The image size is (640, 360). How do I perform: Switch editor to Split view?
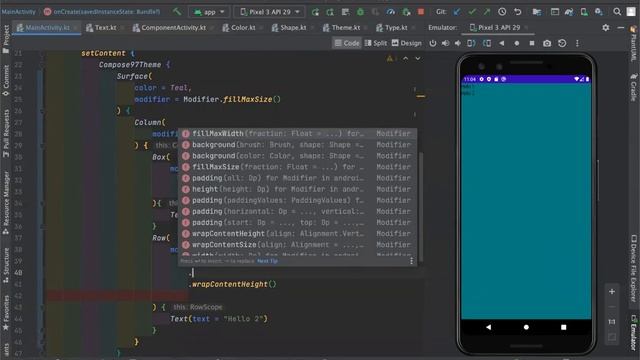(376, 43)
